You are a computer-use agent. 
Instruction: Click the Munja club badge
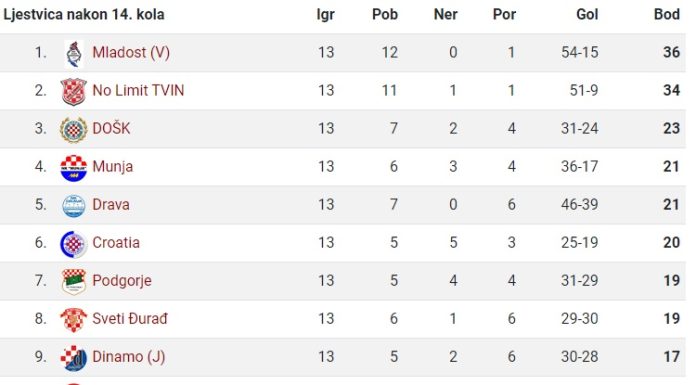(73, 168)
